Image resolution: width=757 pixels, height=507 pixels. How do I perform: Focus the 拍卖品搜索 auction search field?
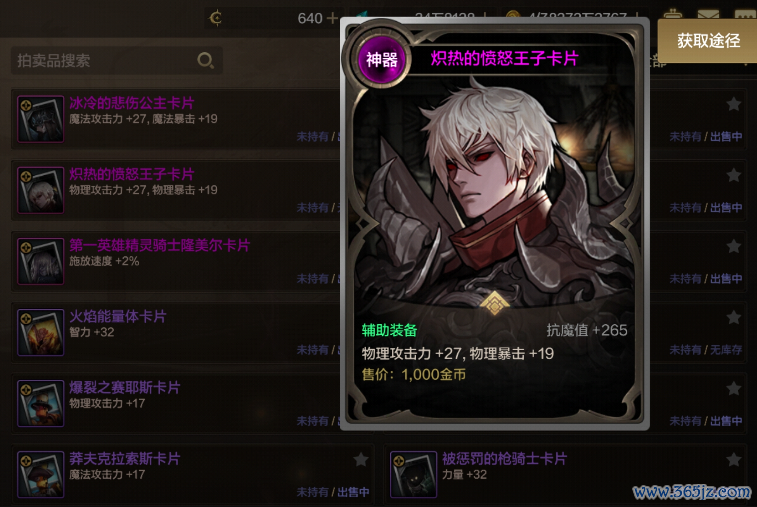coord(117,60)
